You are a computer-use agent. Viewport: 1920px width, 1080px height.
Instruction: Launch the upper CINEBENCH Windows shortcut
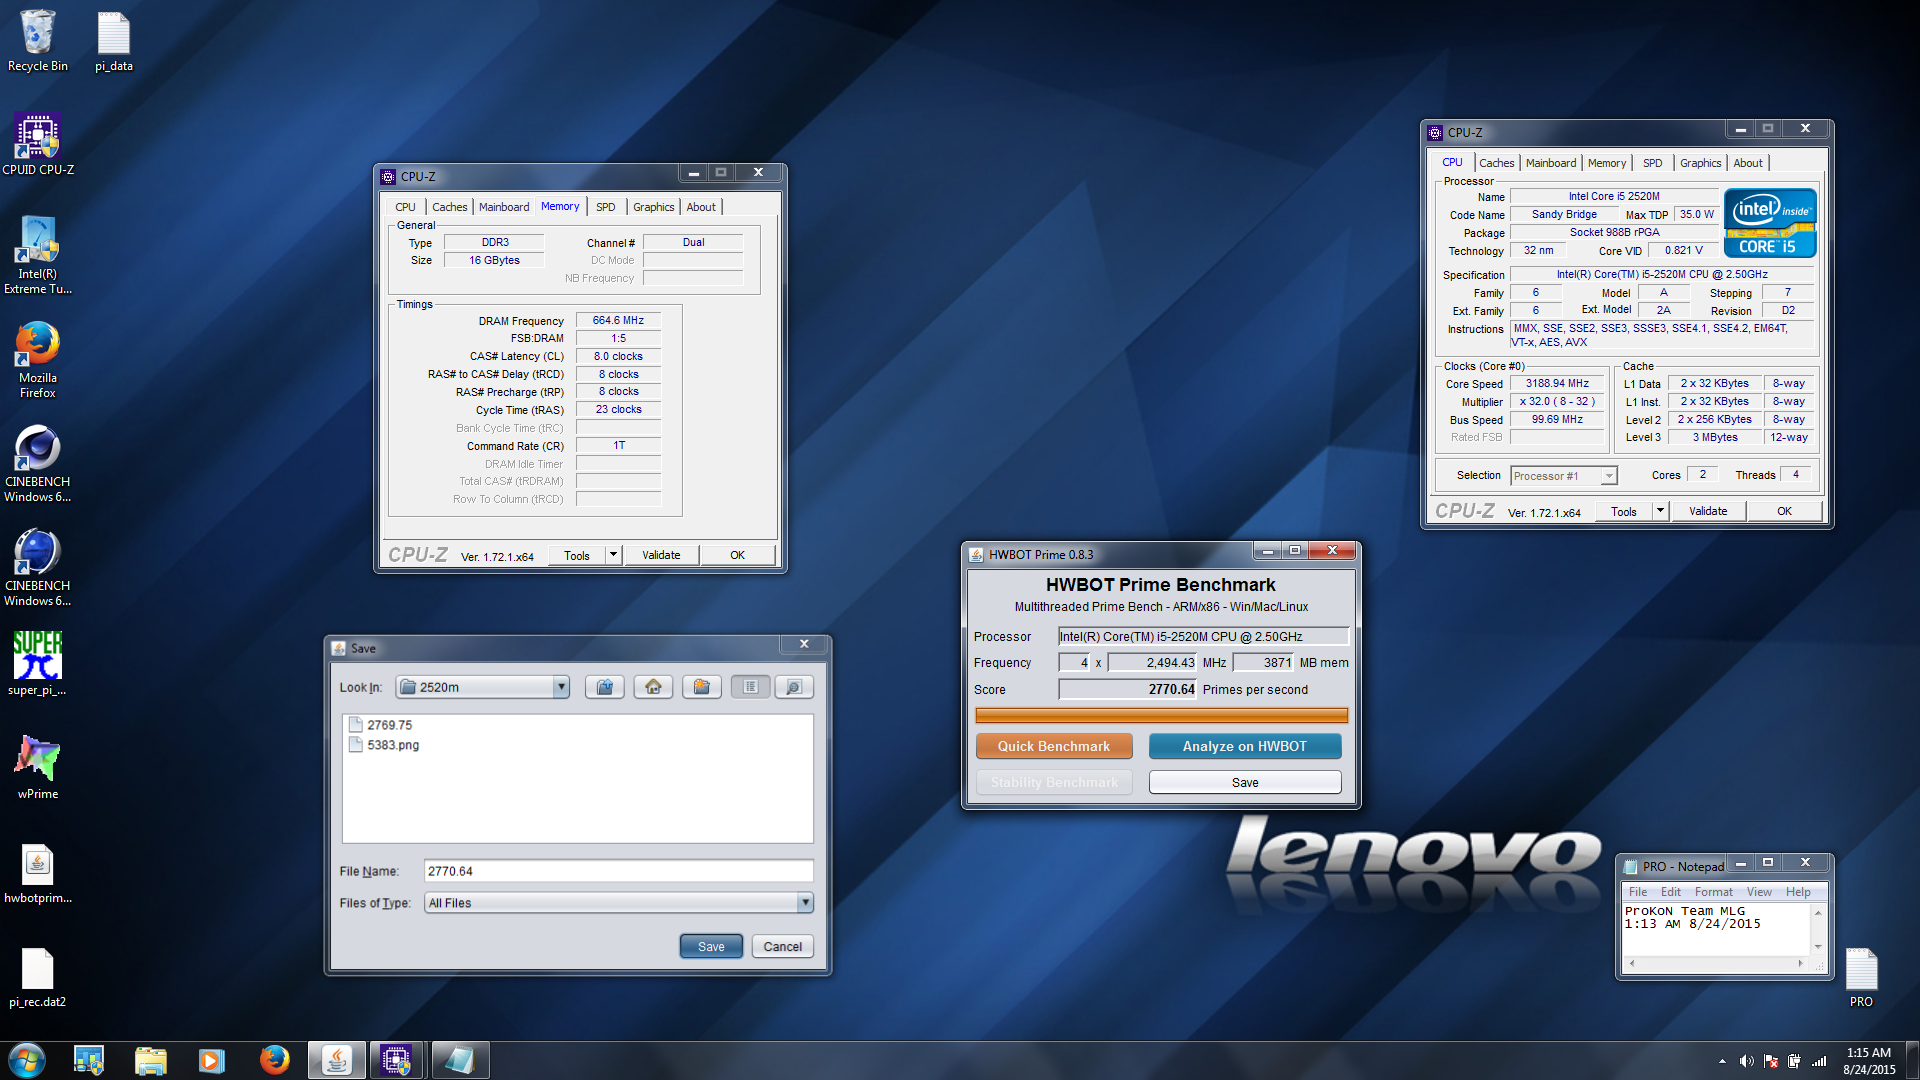[x=38, y=463]
